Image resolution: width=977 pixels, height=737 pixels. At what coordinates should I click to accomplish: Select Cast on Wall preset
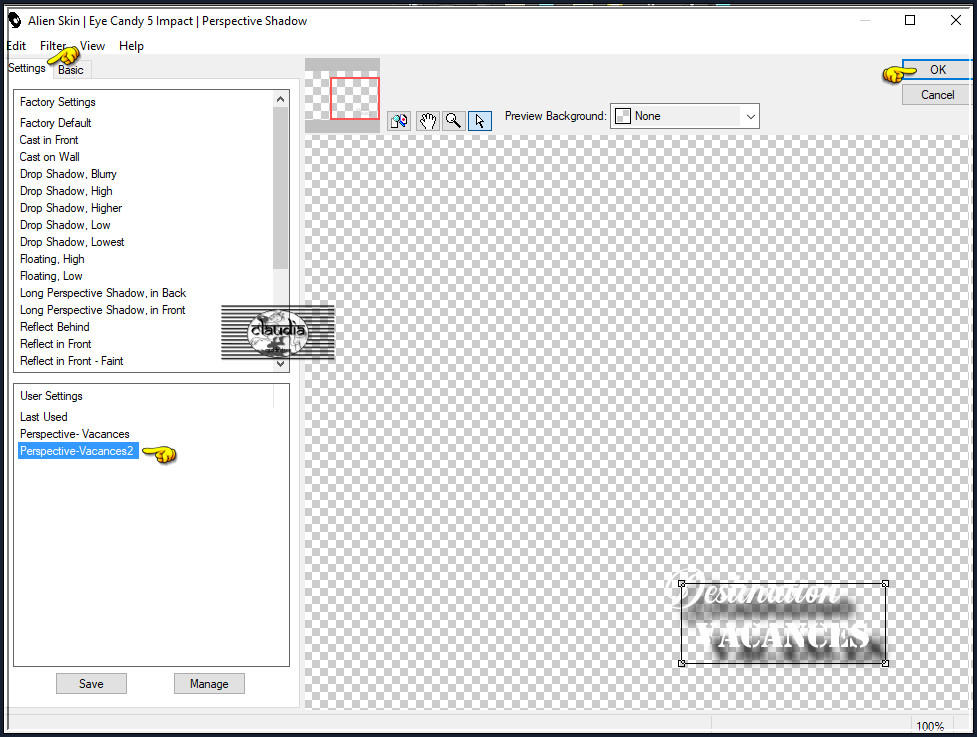(x=49, y=156)
